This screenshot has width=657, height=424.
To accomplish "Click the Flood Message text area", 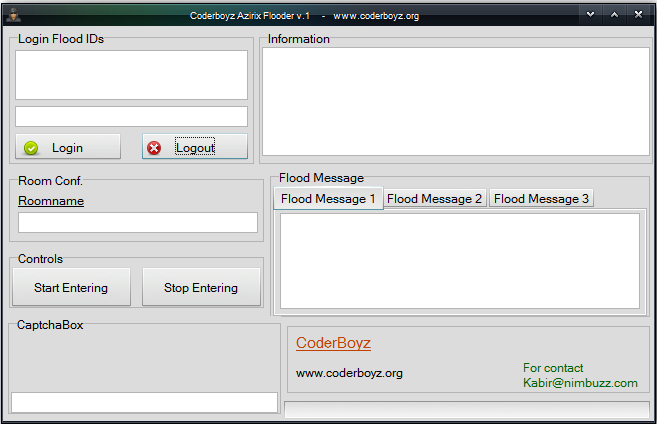I will [460, 261].
